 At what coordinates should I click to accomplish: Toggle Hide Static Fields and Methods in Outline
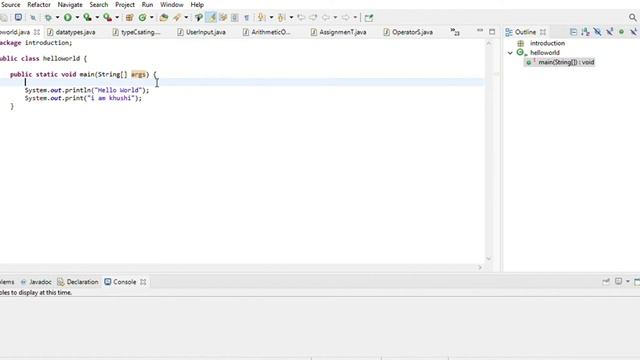(x=610, y=32)
